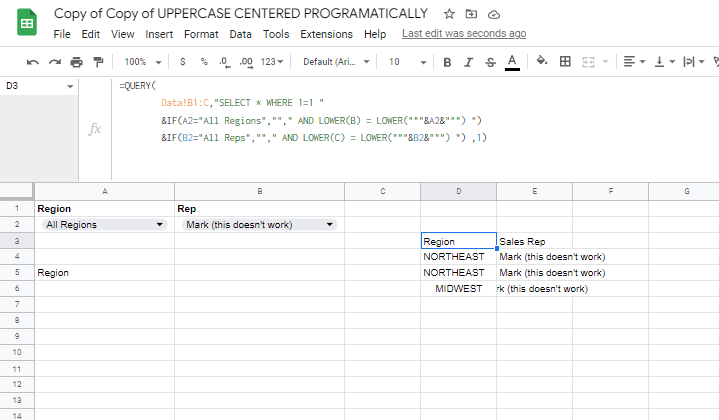Image resolution: width=719 pixels, height=420 pixels.
Task: Open the Tools menu
Action: pos(276,34)
